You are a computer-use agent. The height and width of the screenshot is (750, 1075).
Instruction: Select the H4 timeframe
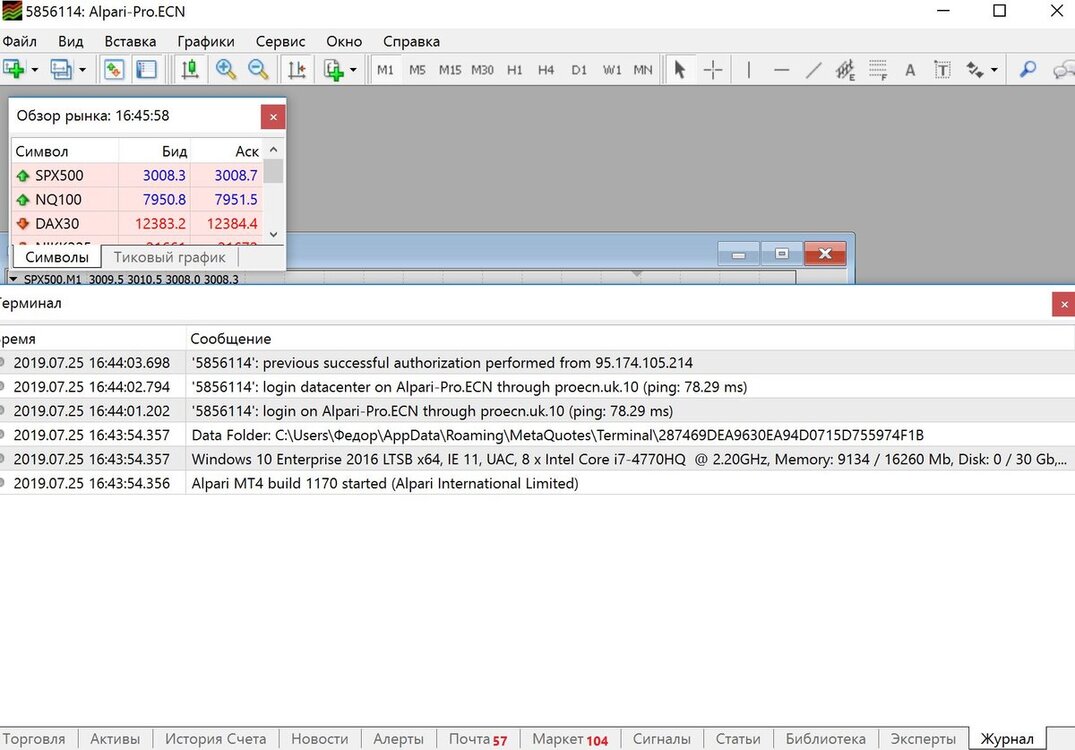coord(546,70)
